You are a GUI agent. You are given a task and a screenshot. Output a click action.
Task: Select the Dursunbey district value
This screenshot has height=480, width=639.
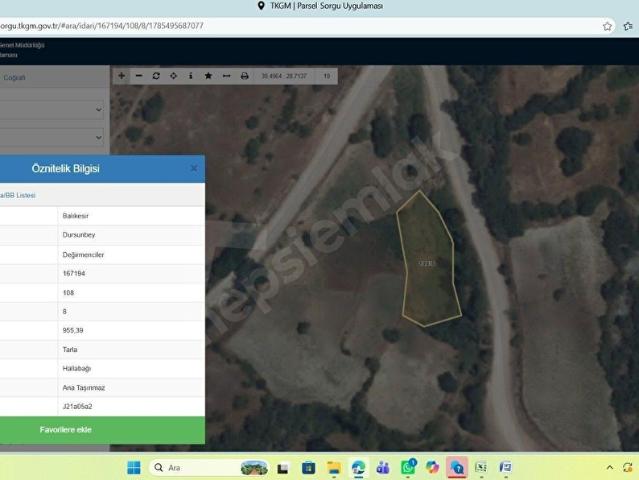(79, 235)
